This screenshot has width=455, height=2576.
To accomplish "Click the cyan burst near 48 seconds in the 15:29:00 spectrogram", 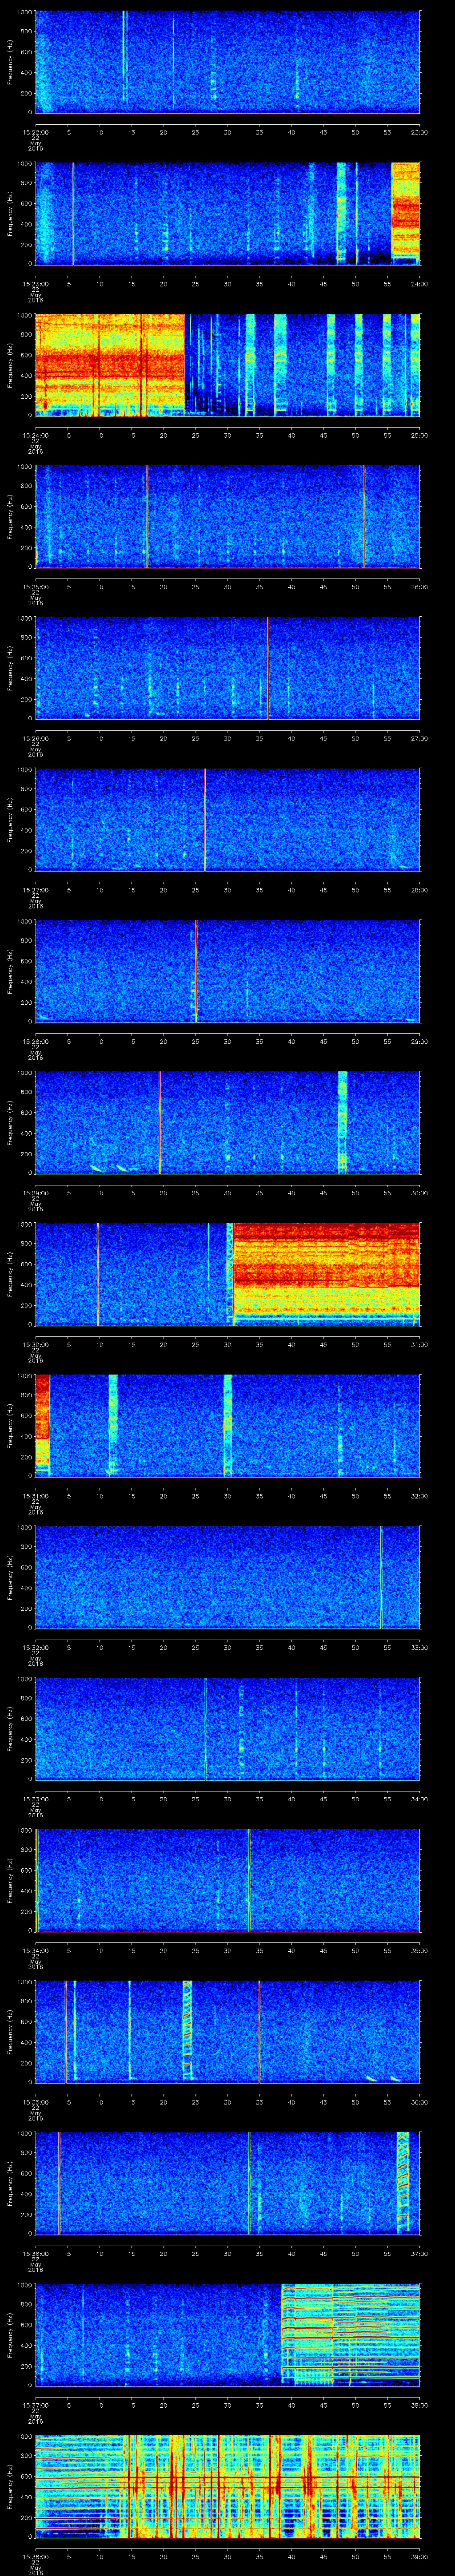I will pyautogui.click(x=343, y=1121).
